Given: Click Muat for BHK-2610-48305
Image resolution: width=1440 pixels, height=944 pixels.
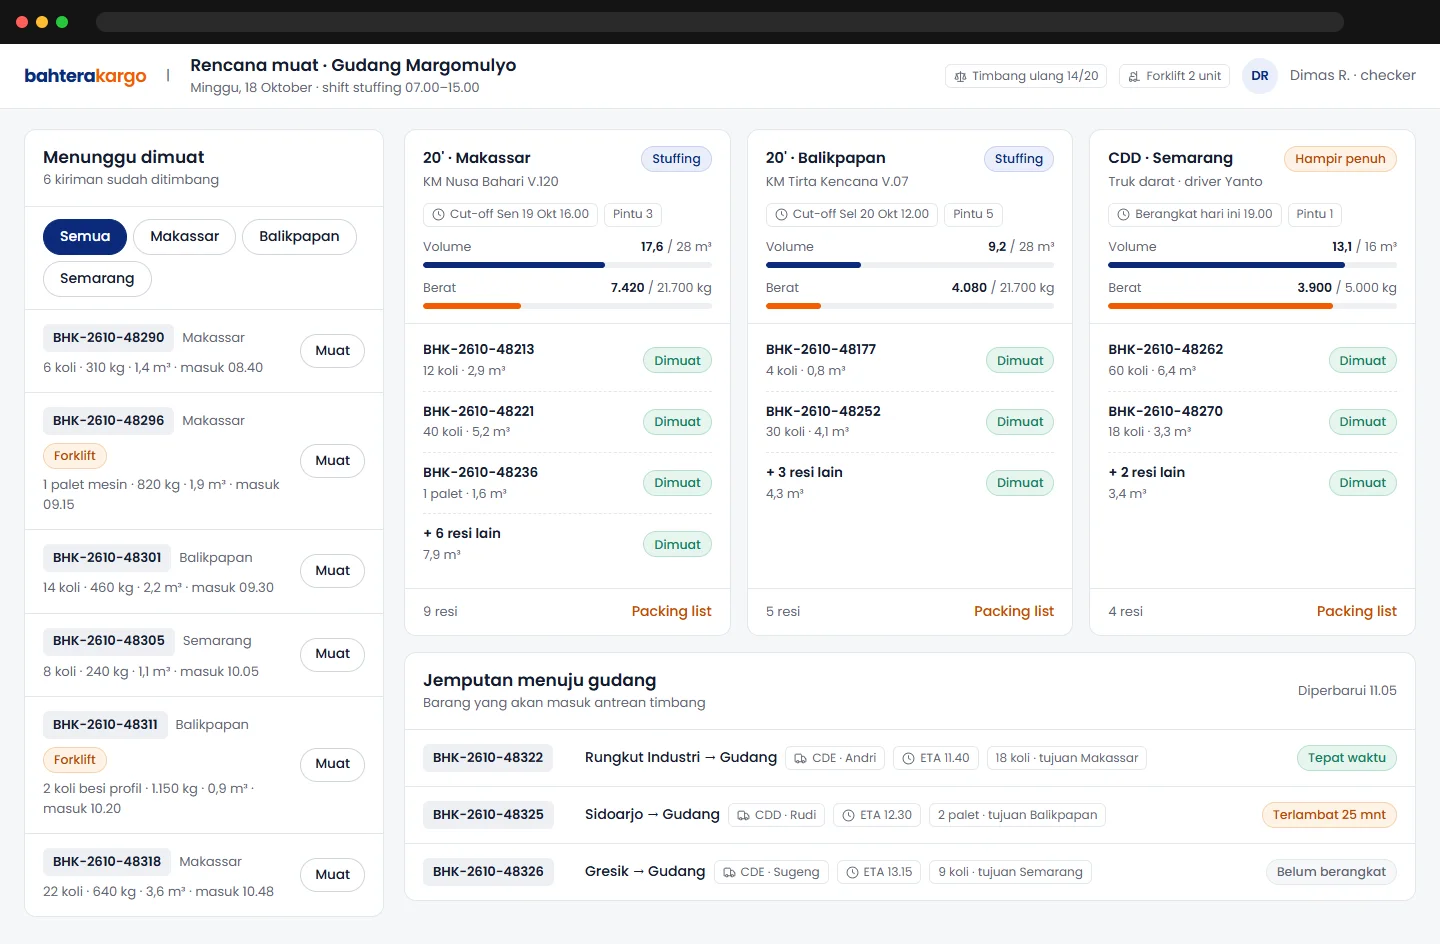Looking at the screenshot, I should click(x=333, y=654).
